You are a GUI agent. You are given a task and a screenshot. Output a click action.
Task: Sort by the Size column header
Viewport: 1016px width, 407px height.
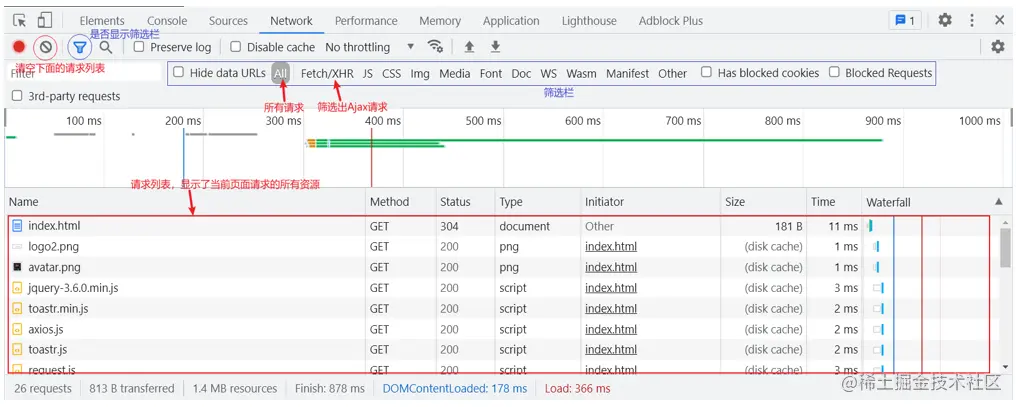[x=763, y=202]
